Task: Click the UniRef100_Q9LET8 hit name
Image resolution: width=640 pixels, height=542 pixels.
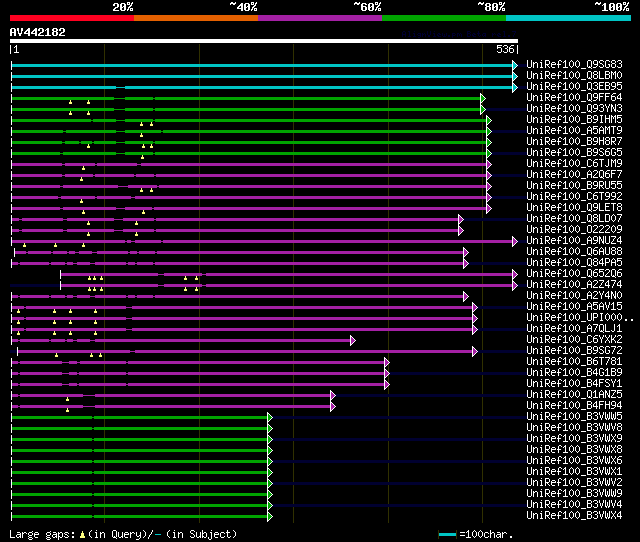Action: [x=574, y=208]
